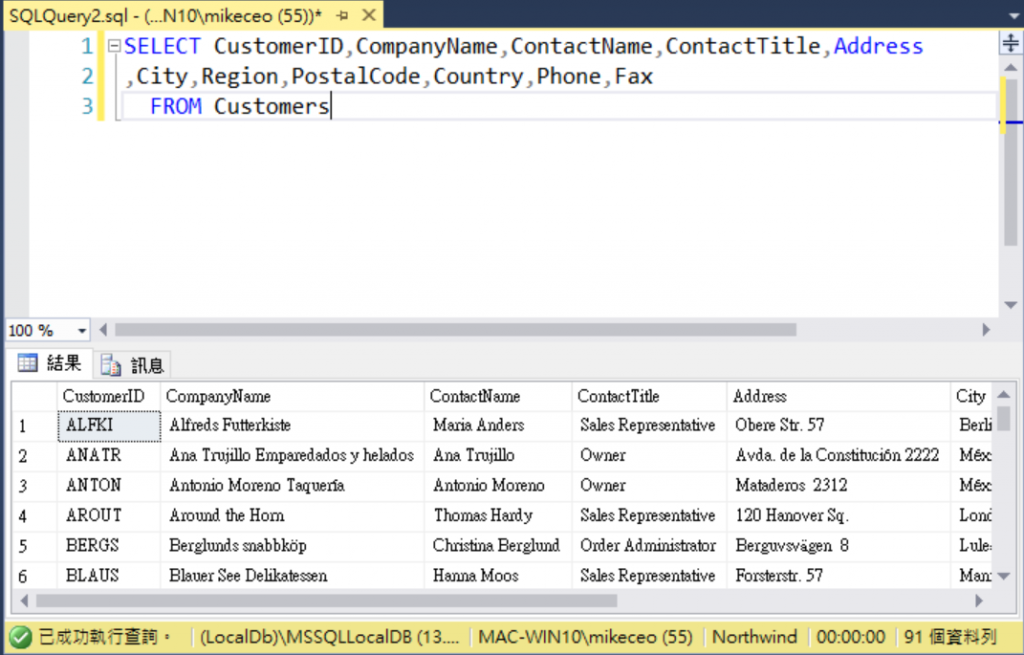Click the Northwind database status entry
The width and height of the screenshot is (1024, 655).
754,637
